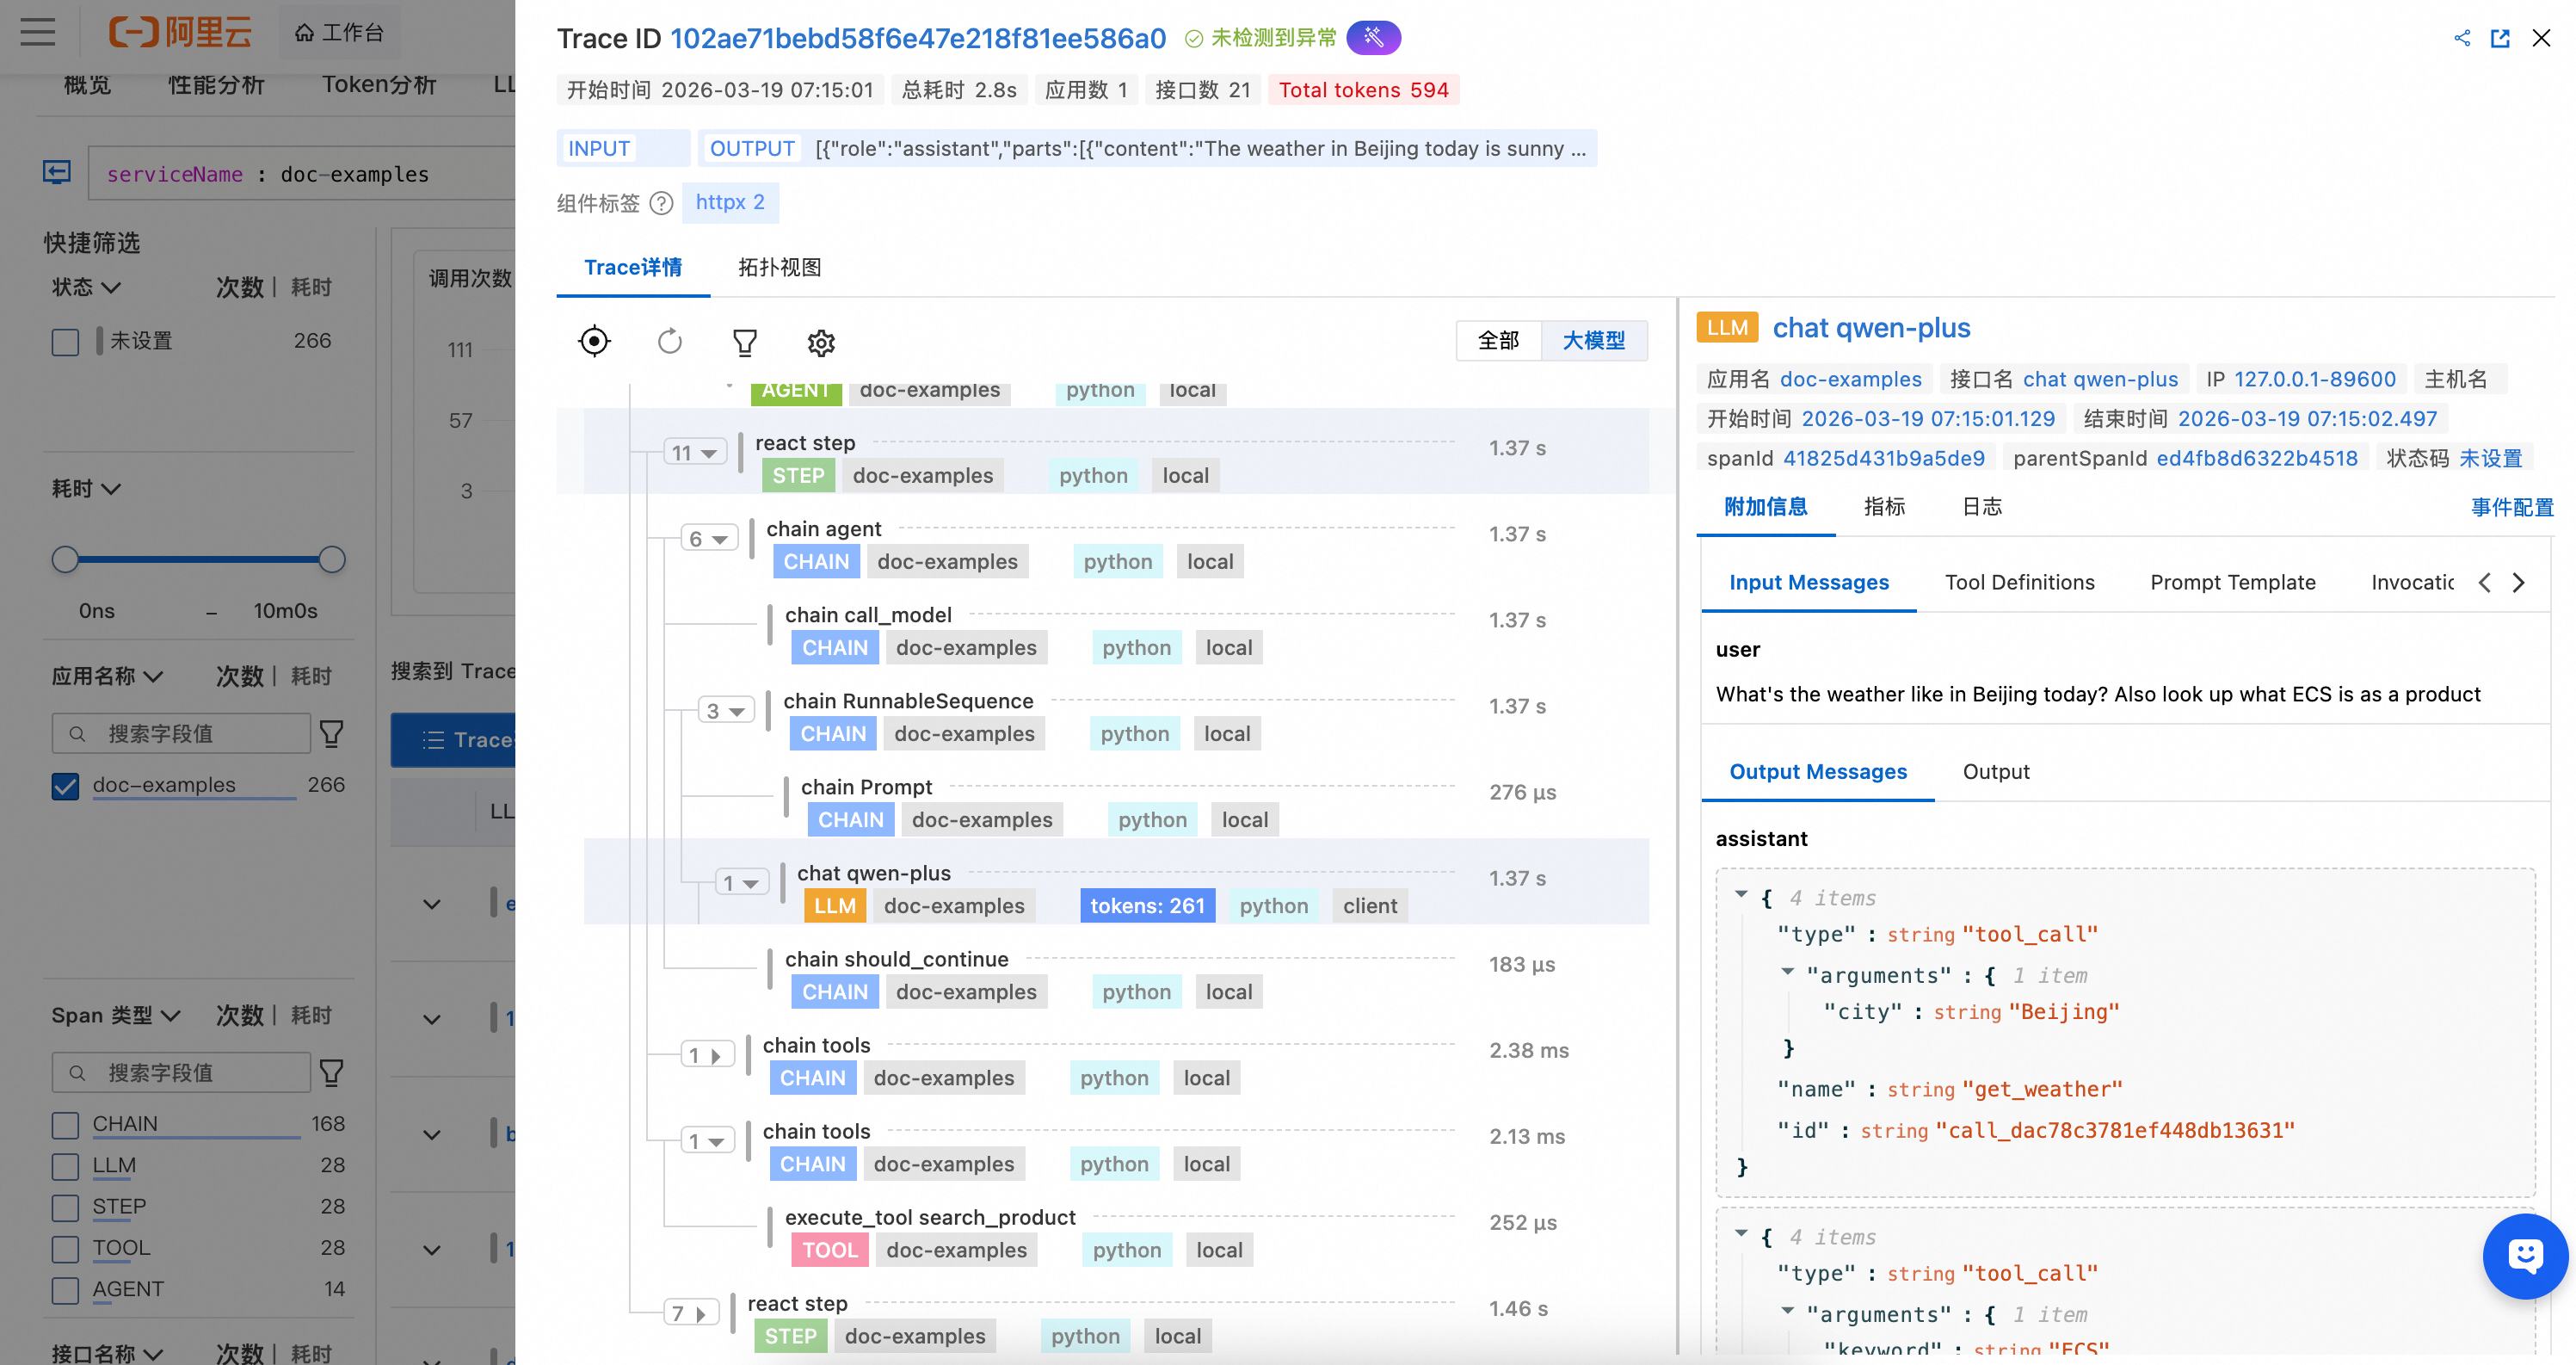Expand the react step node with 7 children
Viewport: 2576px width, 1365px height.
[x=690, y=1313]
